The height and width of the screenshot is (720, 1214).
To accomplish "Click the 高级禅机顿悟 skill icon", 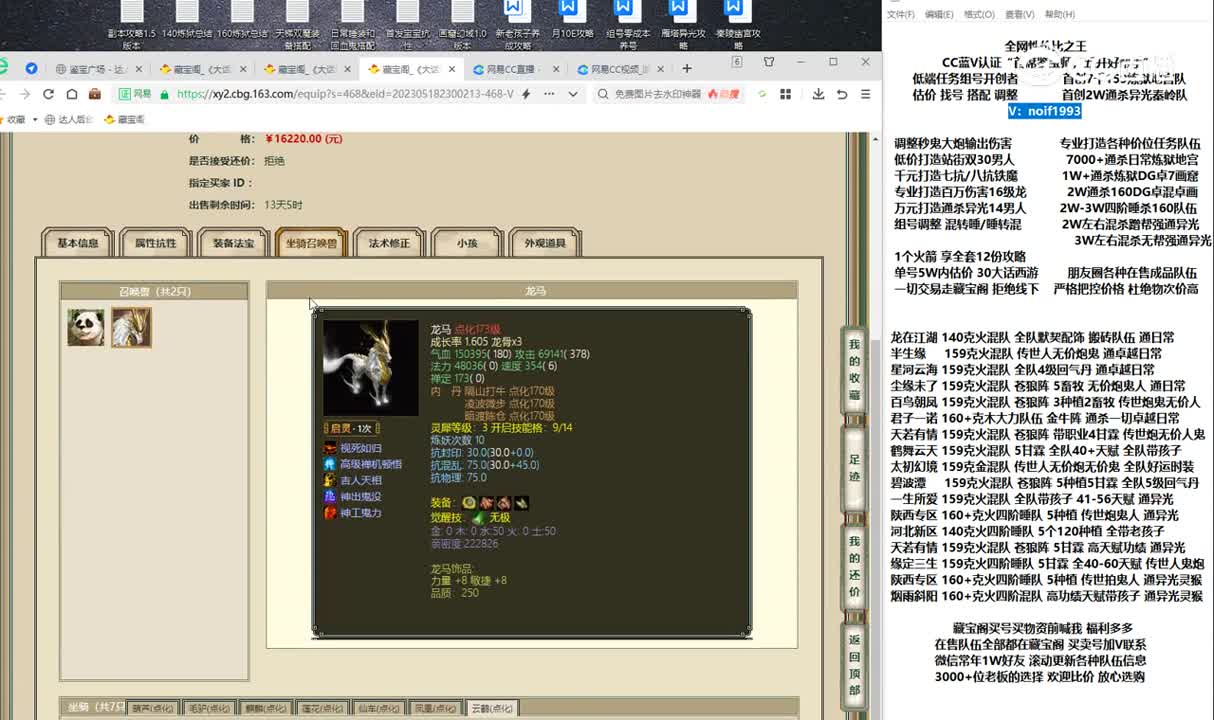I will (330, 464).
